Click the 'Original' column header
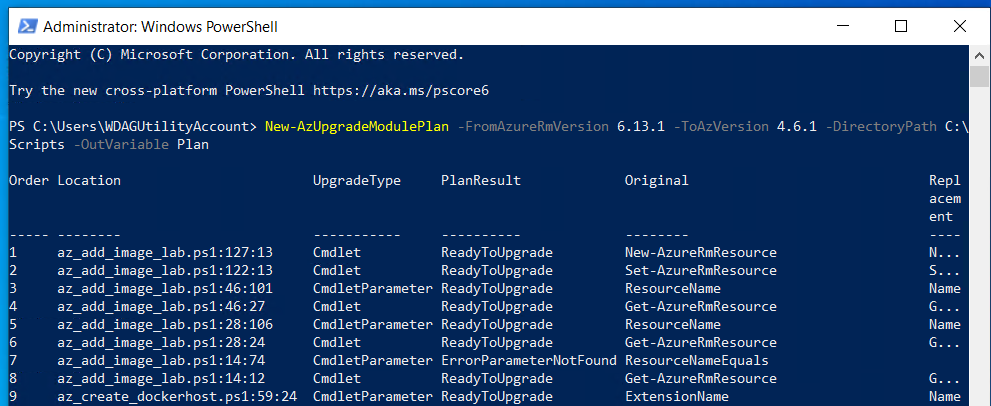This screenshot has height=406, width=991. click(656, 181)
